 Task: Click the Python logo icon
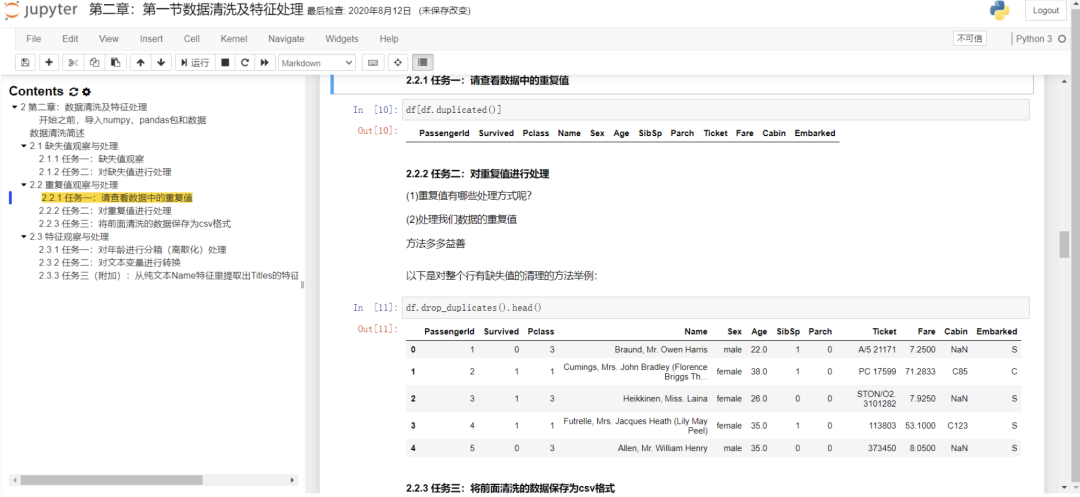[x=1001, y=10]
